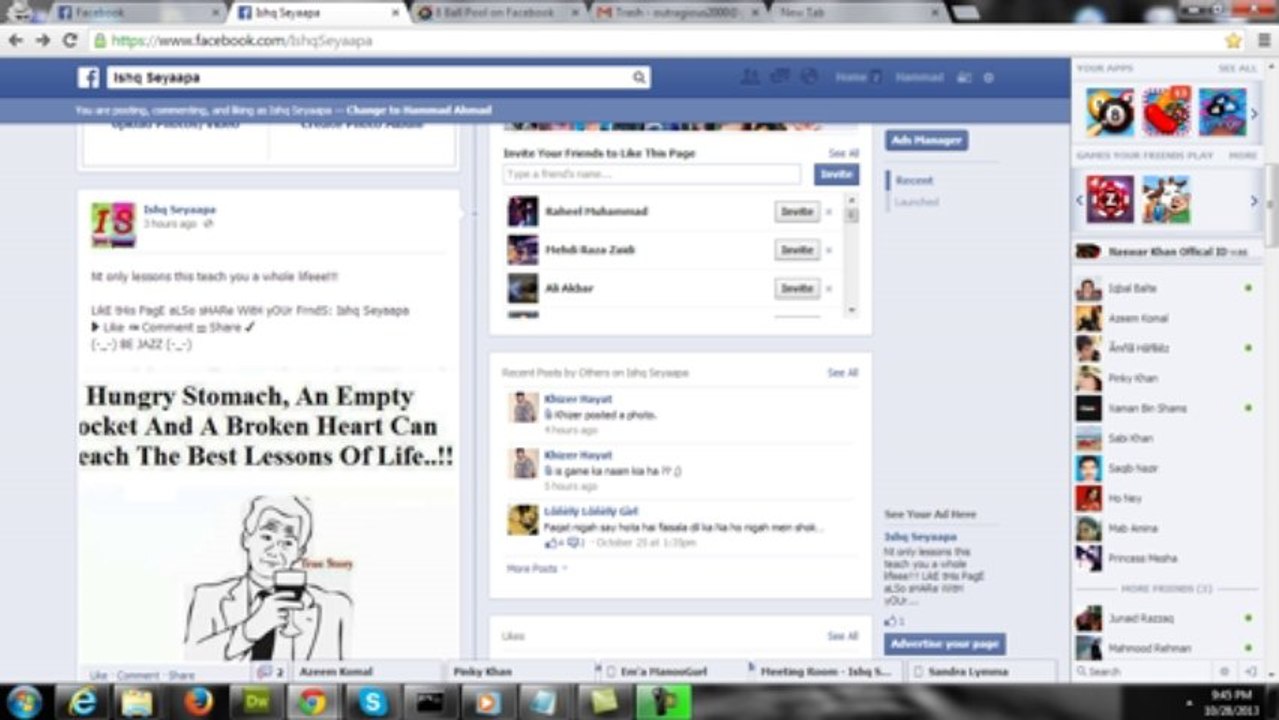The image size is (1279, 720).
Task: Open the Zynga Poker game icon
Action: [x=1110, y=200]
